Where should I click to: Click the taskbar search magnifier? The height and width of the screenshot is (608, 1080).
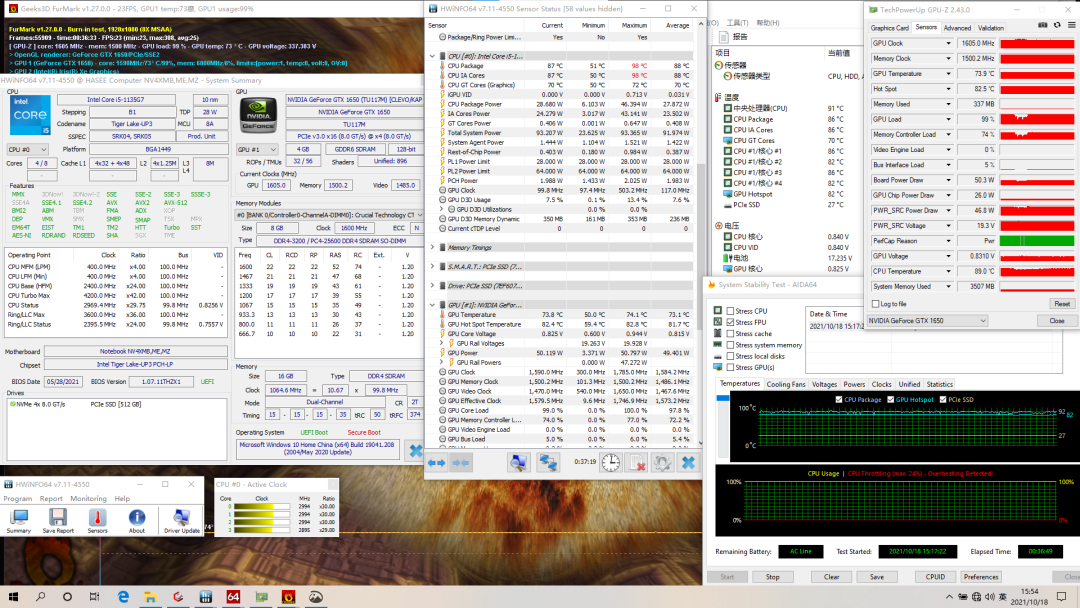(41, 596)
